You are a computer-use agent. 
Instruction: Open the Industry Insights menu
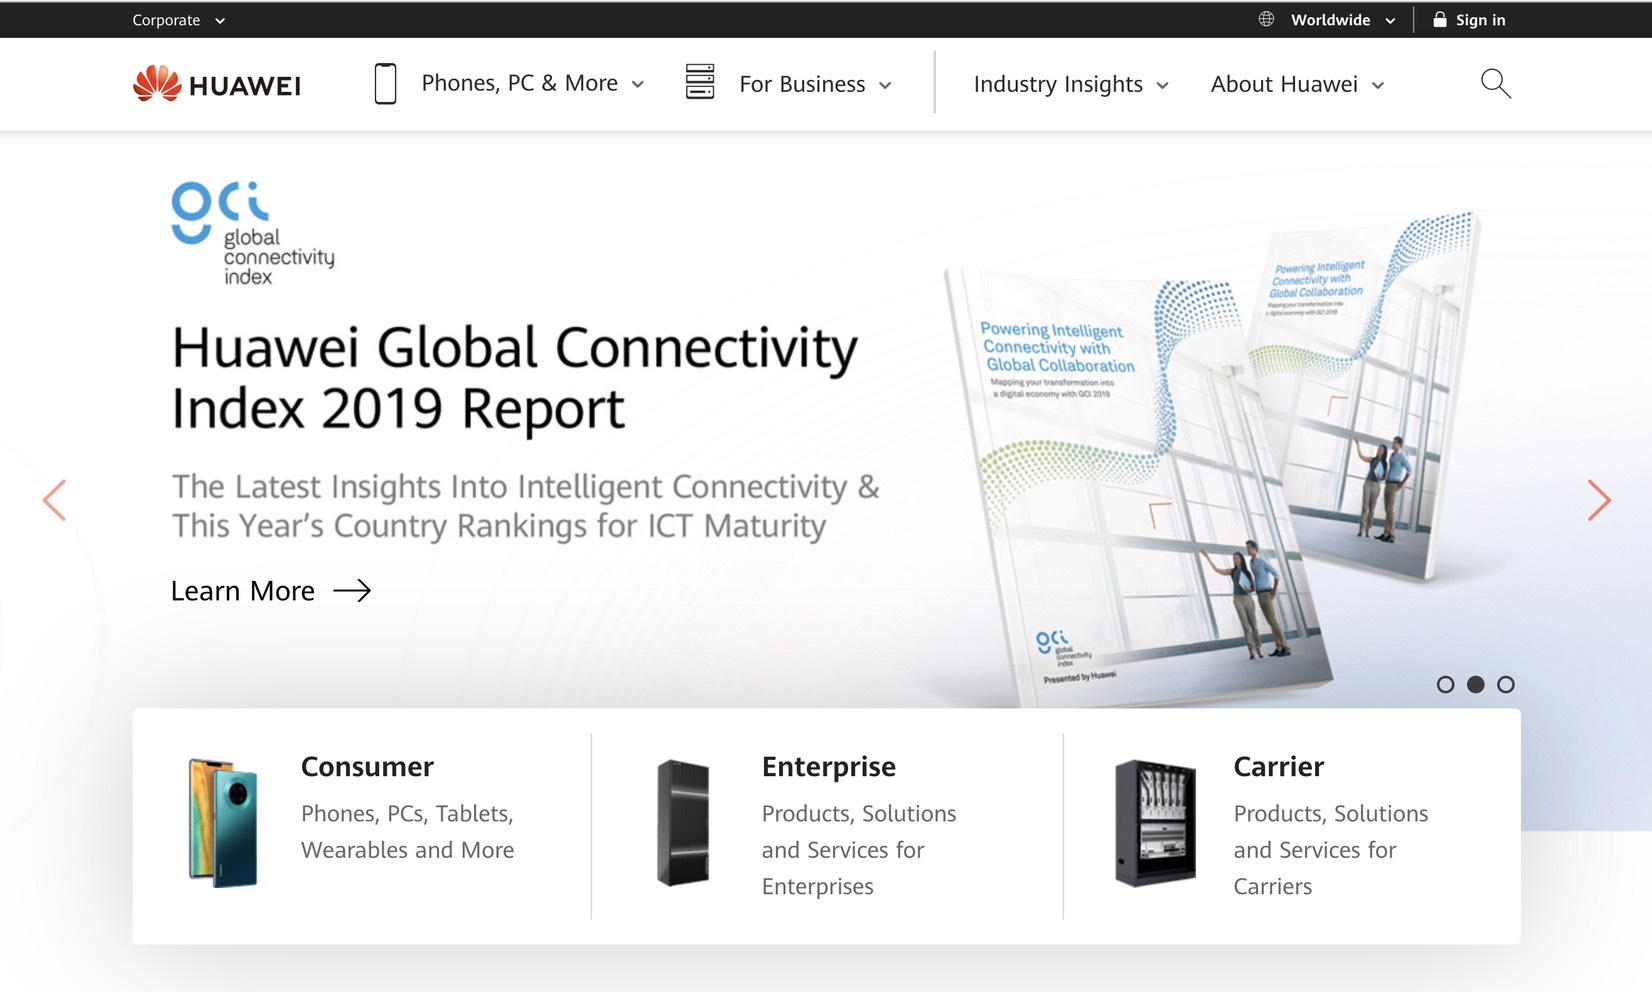pos(1058,84)
